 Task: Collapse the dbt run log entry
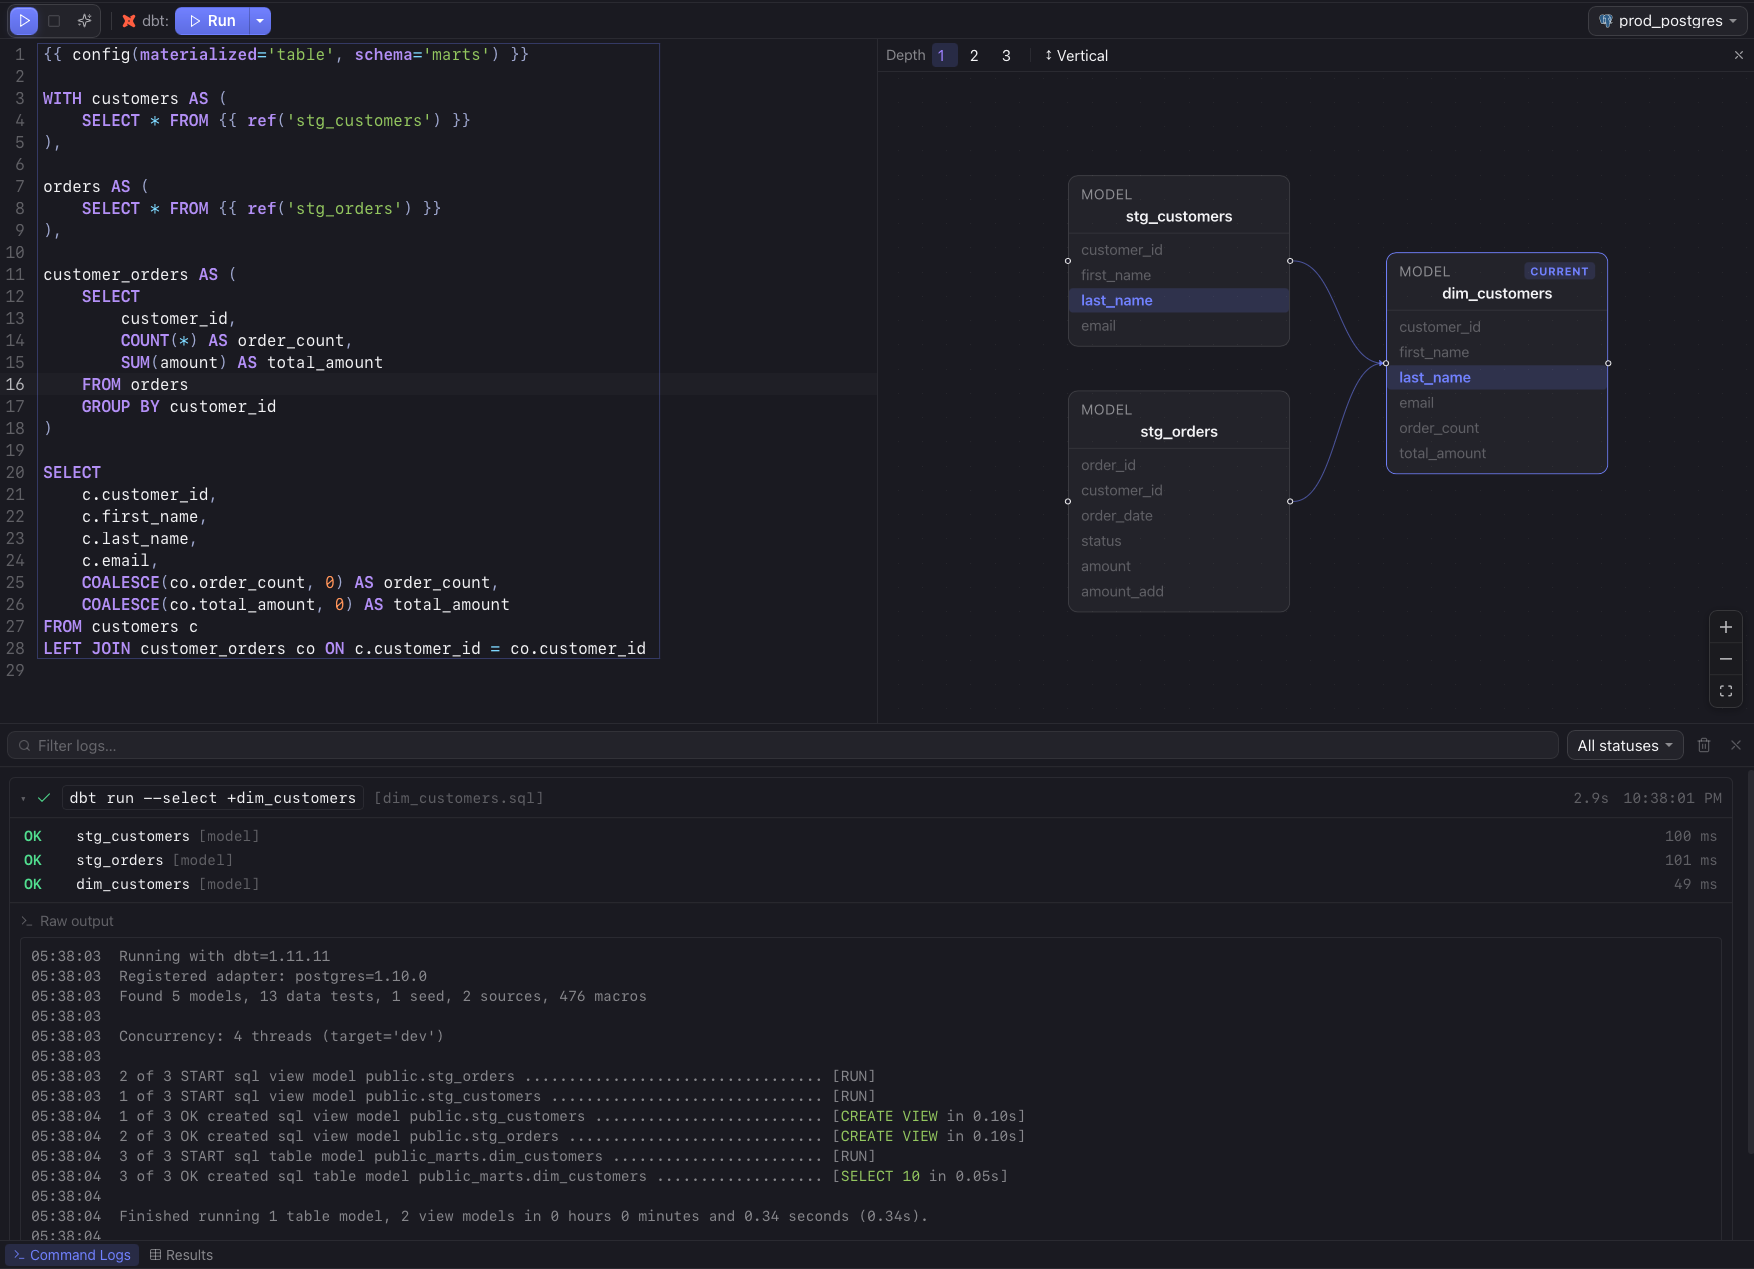coord(23,798)
